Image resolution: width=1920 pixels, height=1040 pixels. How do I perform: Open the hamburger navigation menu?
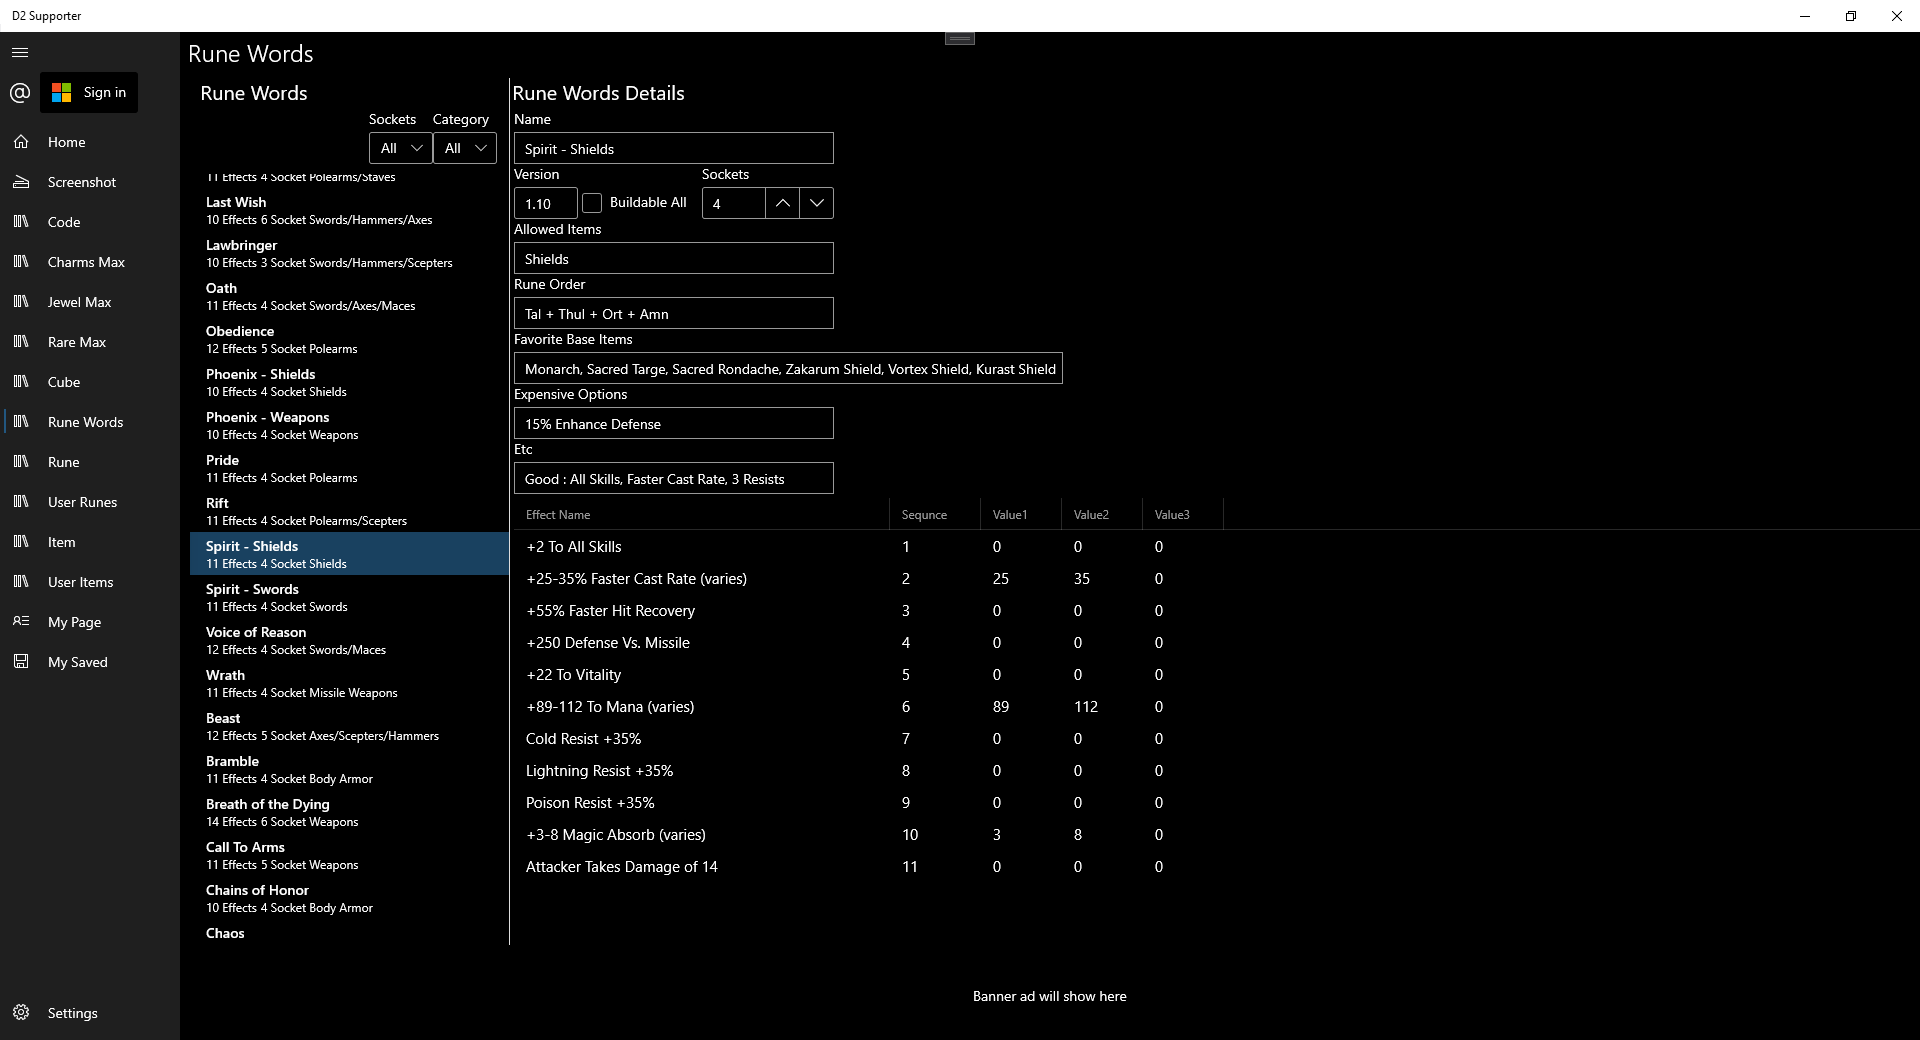pos(20,53)
